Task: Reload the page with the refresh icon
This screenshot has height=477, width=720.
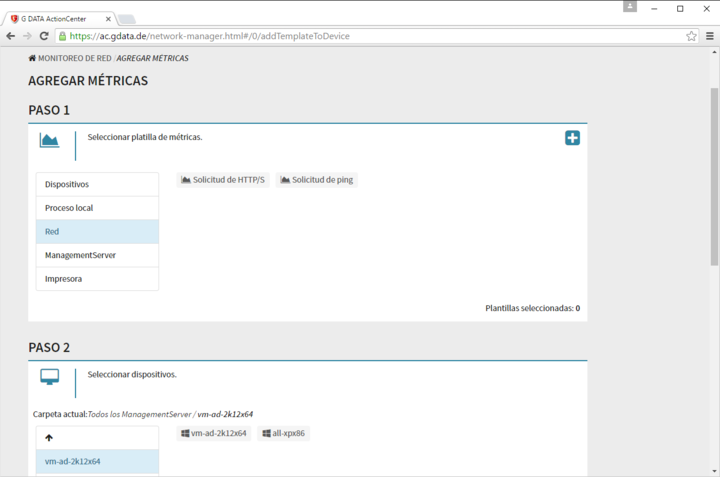Action: point(44,36)
